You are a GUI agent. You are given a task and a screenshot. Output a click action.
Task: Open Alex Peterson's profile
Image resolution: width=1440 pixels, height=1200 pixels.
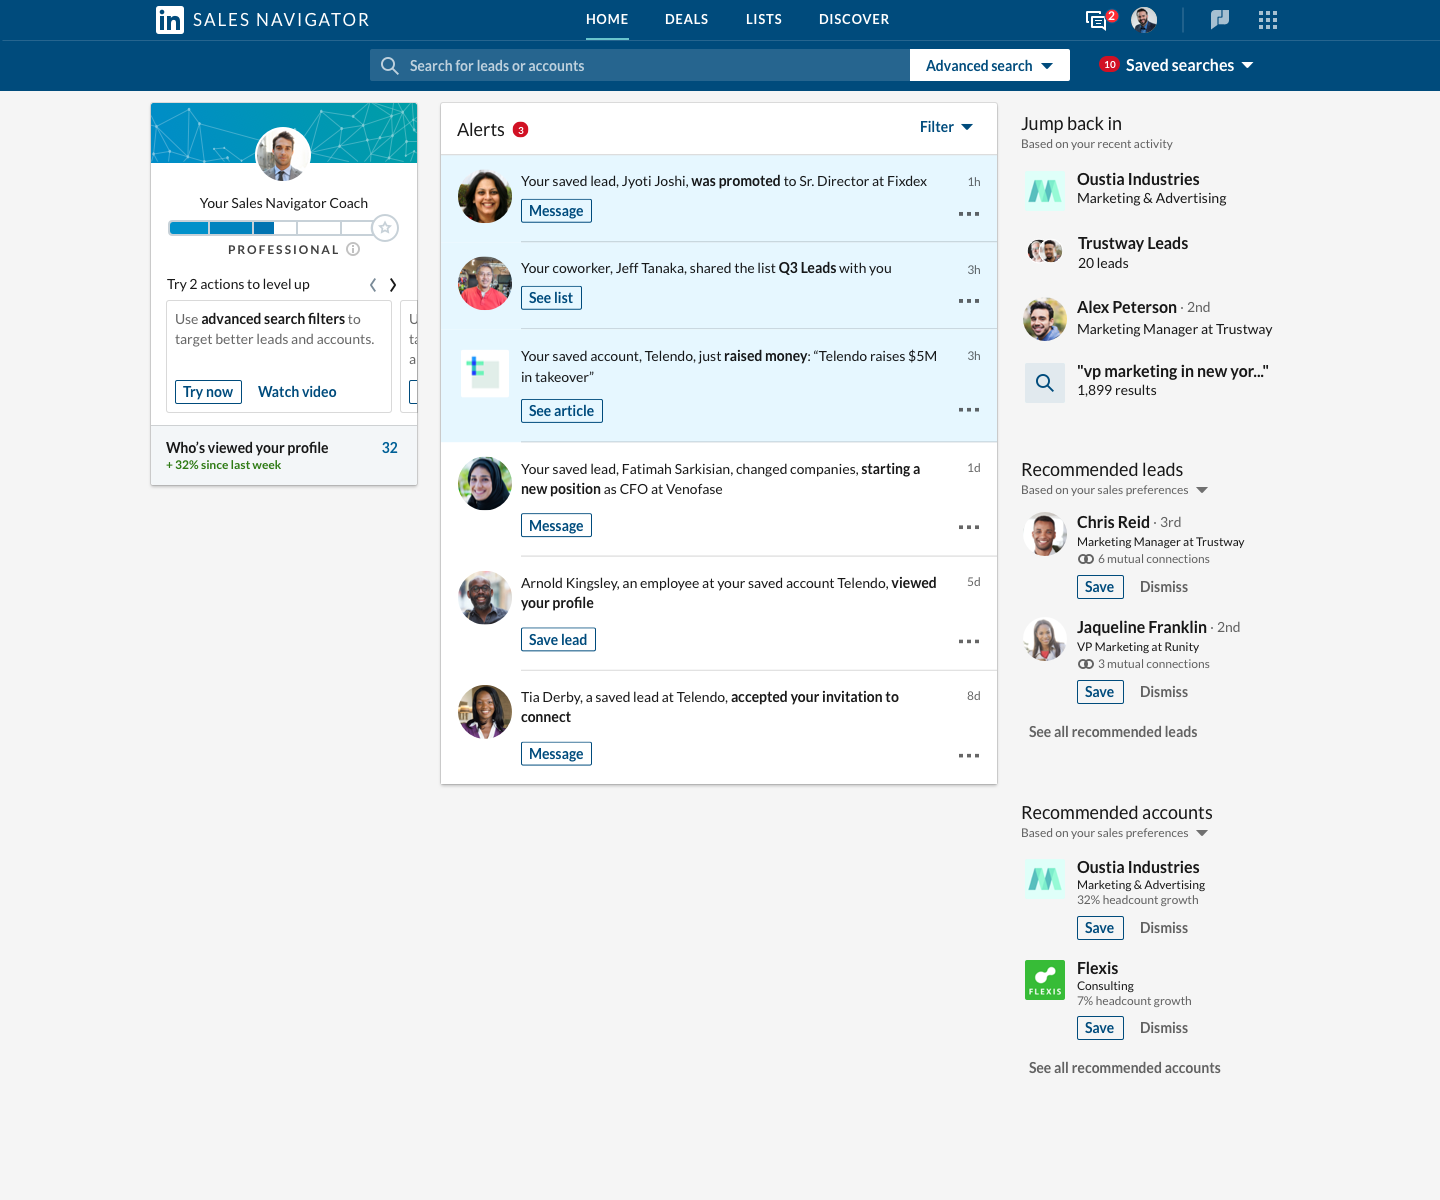click(x=1127, y=307)
